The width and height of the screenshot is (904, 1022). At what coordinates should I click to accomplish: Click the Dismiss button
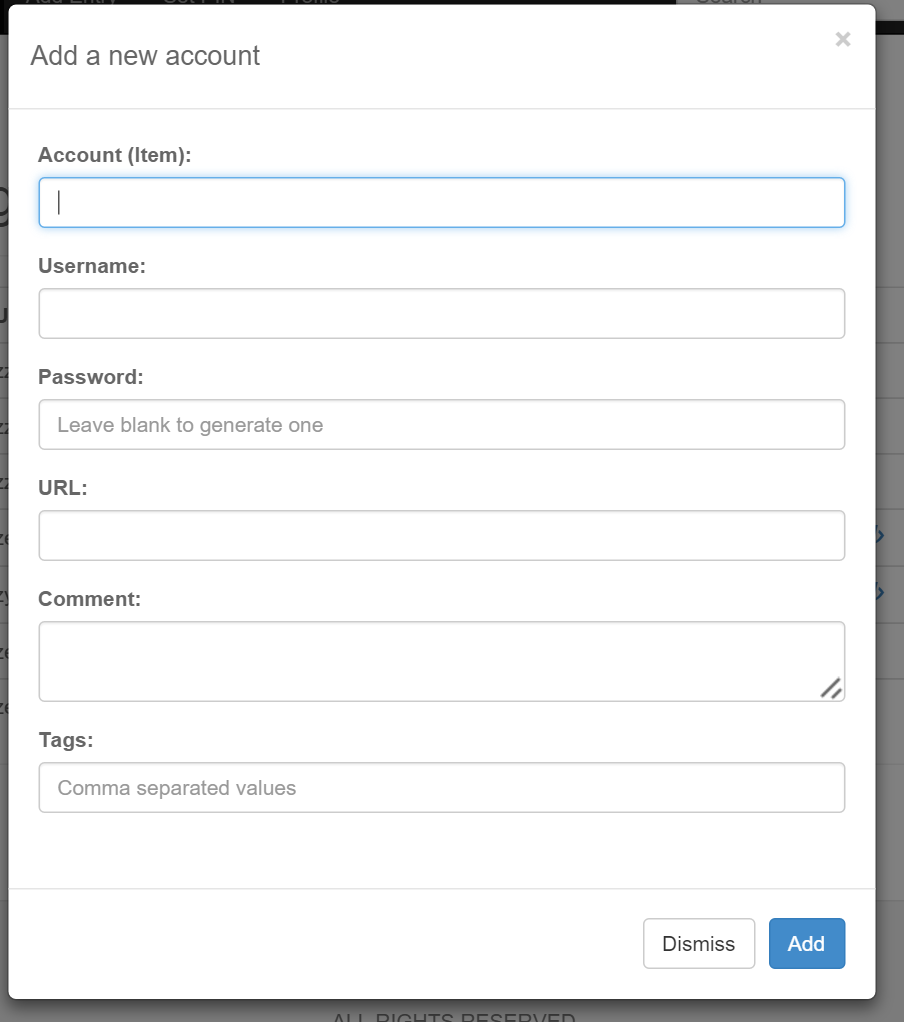click(699, 943)
